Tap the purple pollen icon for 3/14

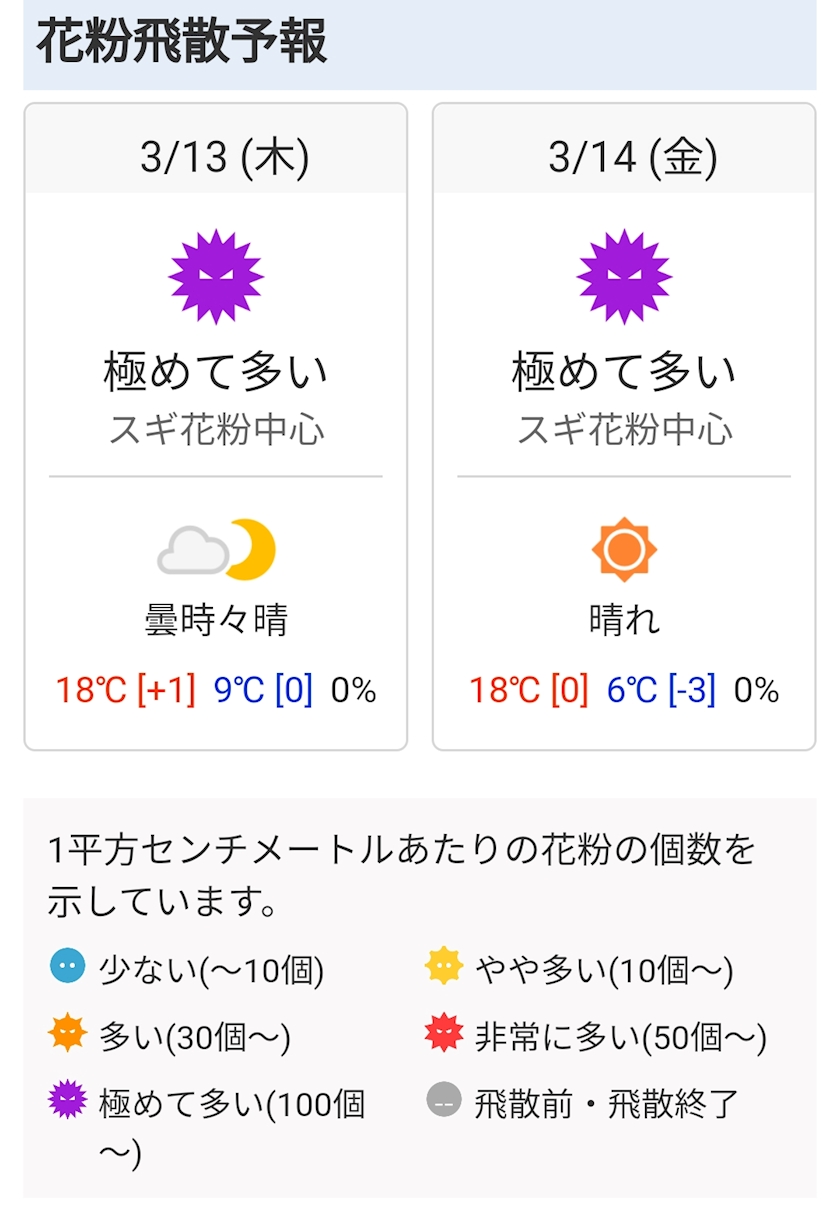pyautogui.click(x=624, y=277)
